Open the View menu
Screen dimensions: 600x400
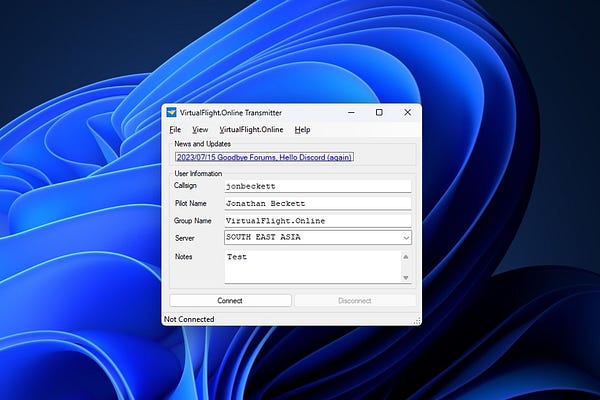pos(200,130)
